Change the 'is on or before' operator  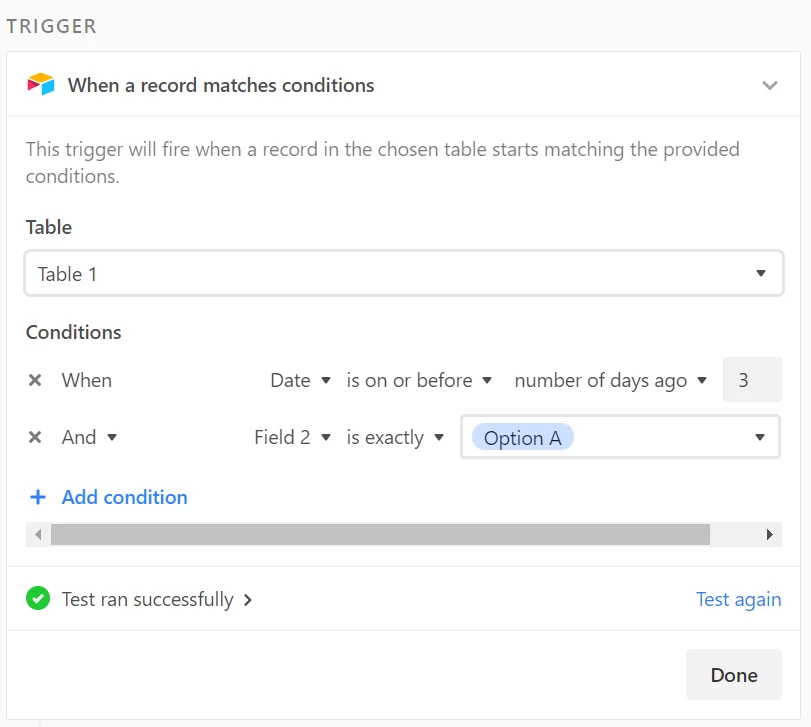[x=418, y=381]
